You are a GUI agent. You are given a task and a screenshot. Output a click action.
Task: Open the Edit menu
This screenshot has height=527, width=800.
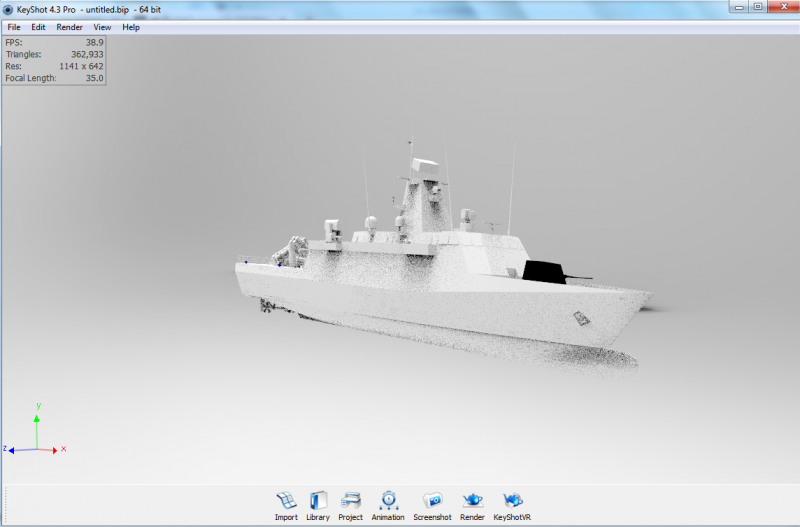point(38,27)
